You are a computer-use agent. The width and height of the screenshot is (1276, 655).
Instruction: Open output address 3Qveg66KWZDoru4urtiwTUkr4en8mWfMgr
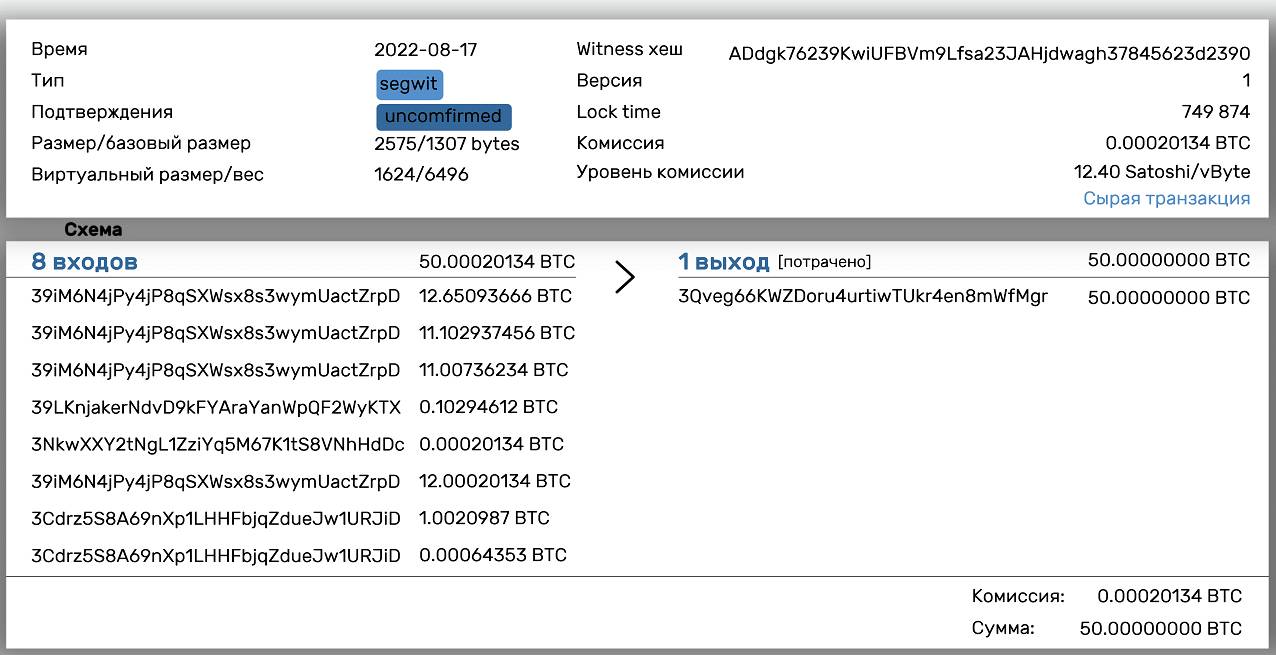point(863,297)
